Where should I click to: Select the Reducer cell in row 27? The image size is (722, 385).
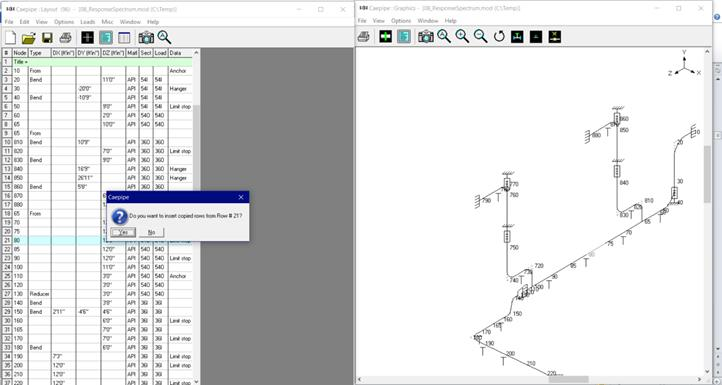[x=40, y=294]
